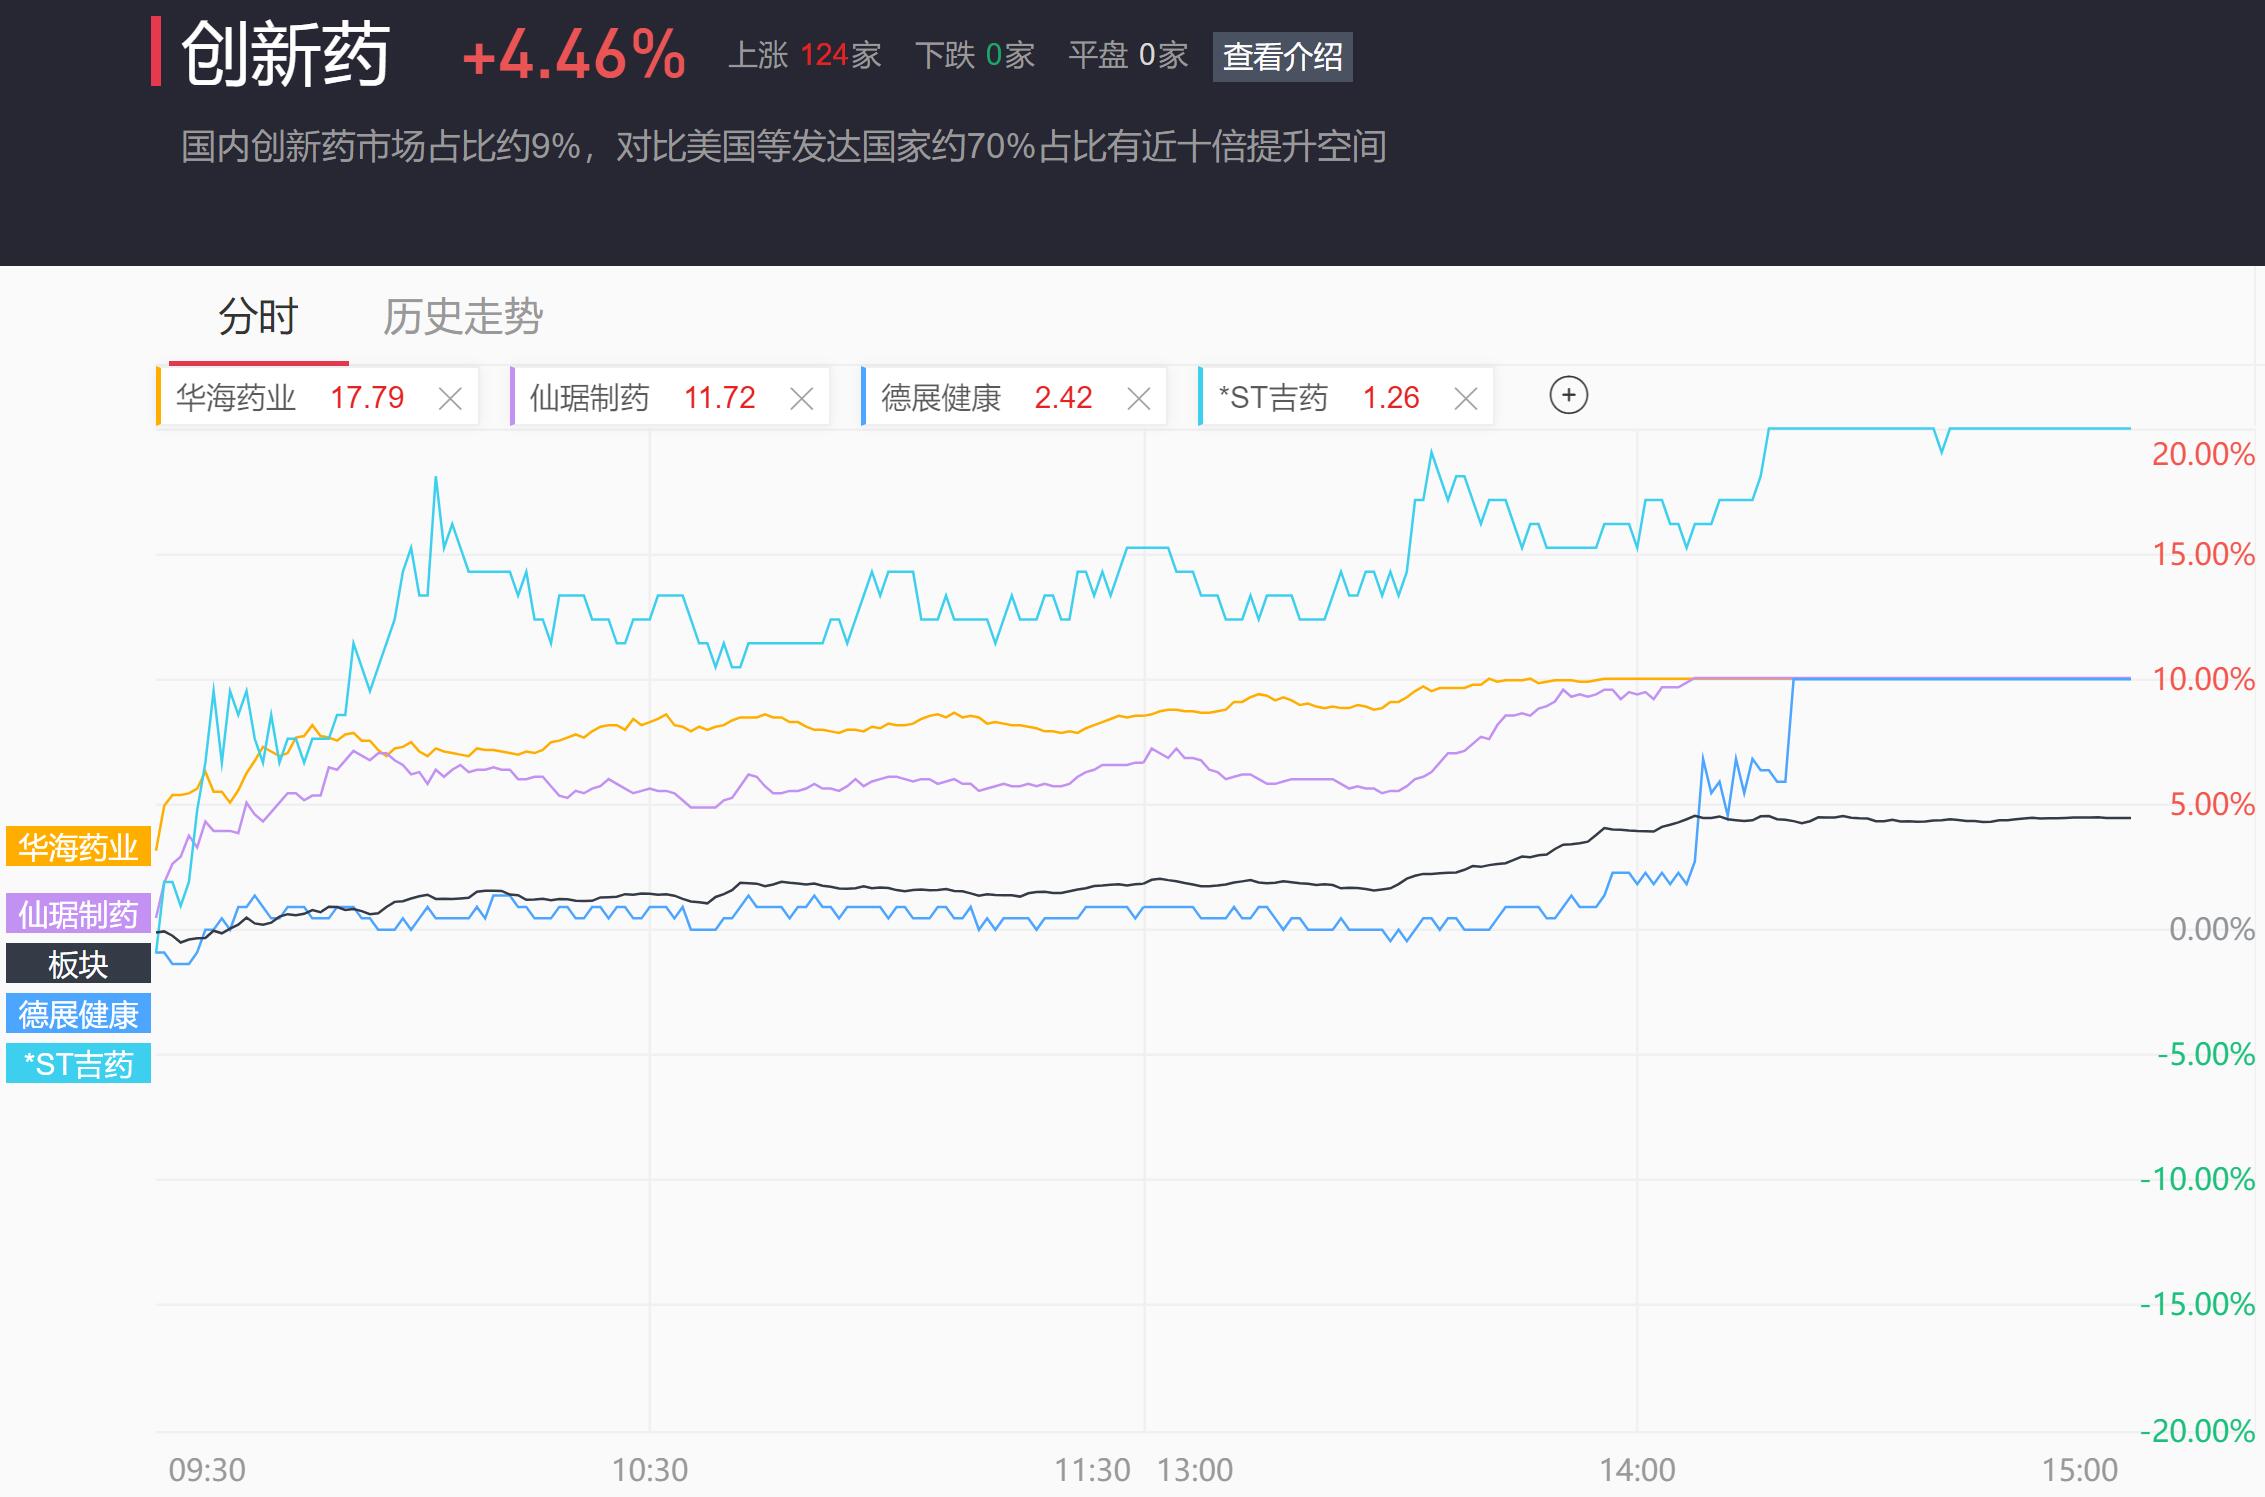Close the *ST吉药 stock chip

tap(1465, 399)
